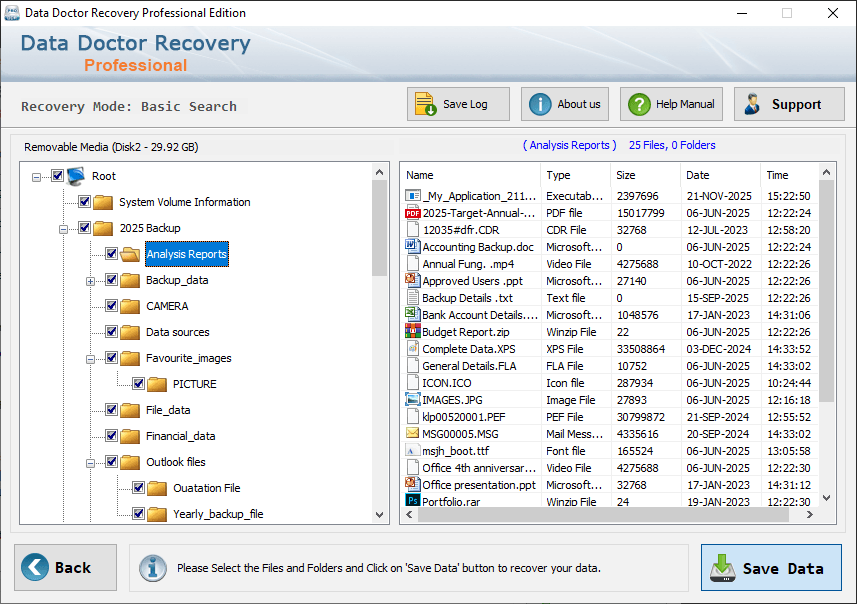Click the executable icon of _My_Application file

[x=413, y=195]
